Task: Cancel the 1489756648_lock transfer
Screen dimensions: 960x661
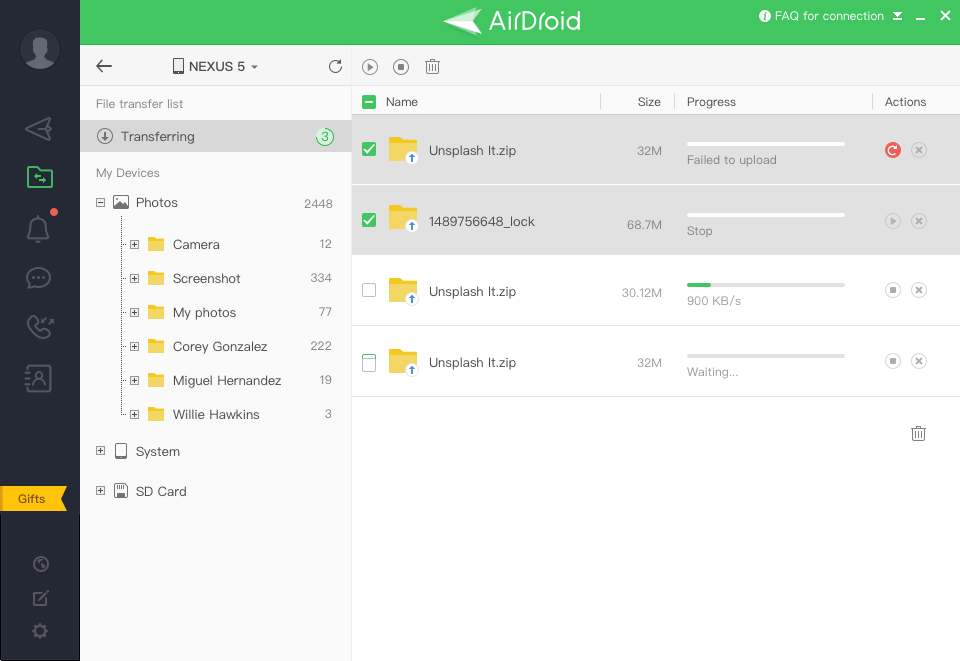Action: coord(918,221)
